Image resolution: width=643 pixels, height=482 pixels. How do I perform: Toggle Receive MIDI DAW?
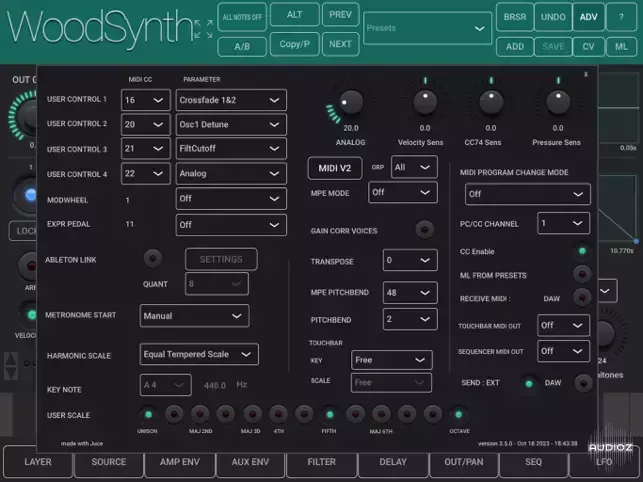pos(582,297)
